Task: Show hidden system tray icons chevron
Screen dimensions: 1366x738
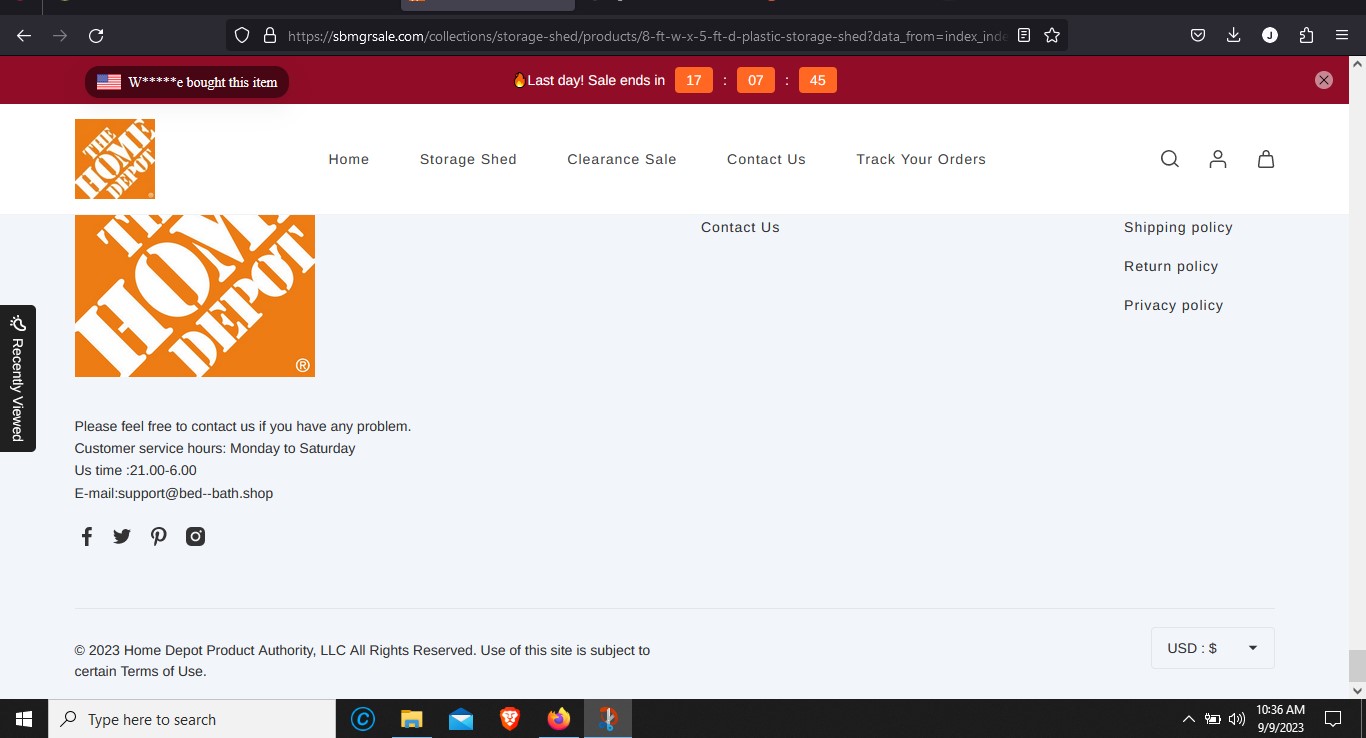Action: [1188, 719]
